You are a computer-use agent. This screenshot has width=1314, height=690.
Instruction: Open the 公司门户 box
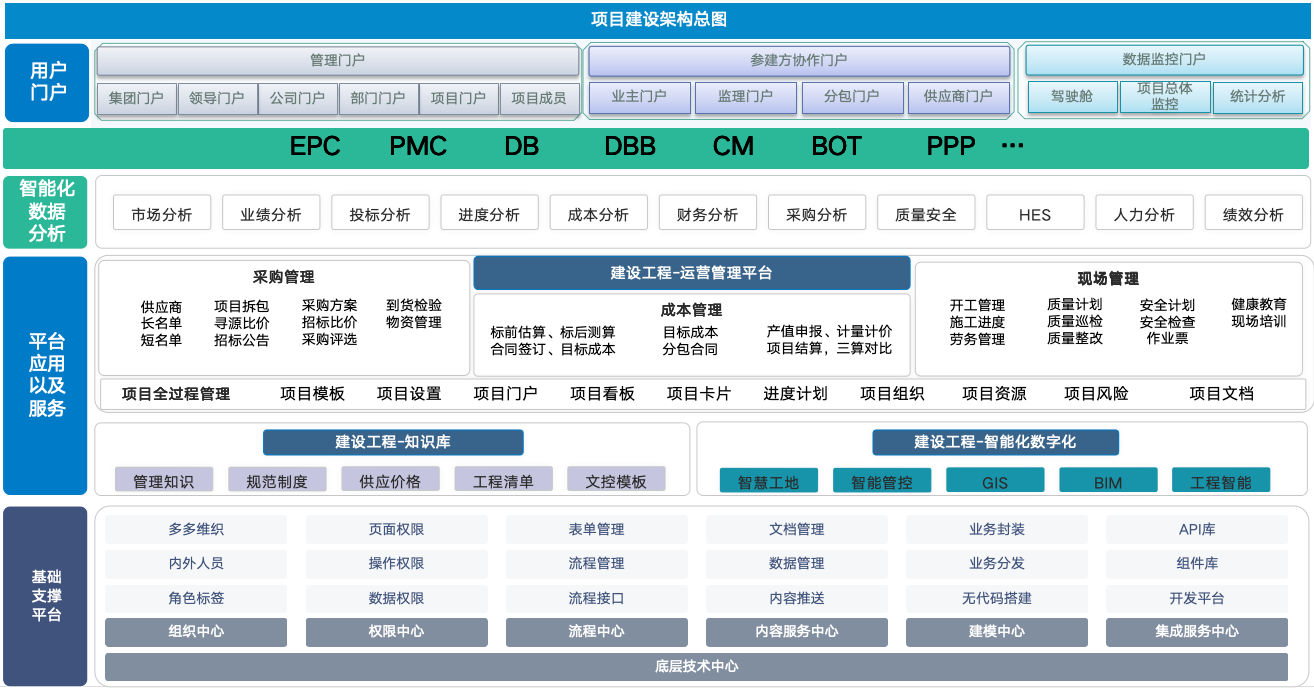(297, 98)
